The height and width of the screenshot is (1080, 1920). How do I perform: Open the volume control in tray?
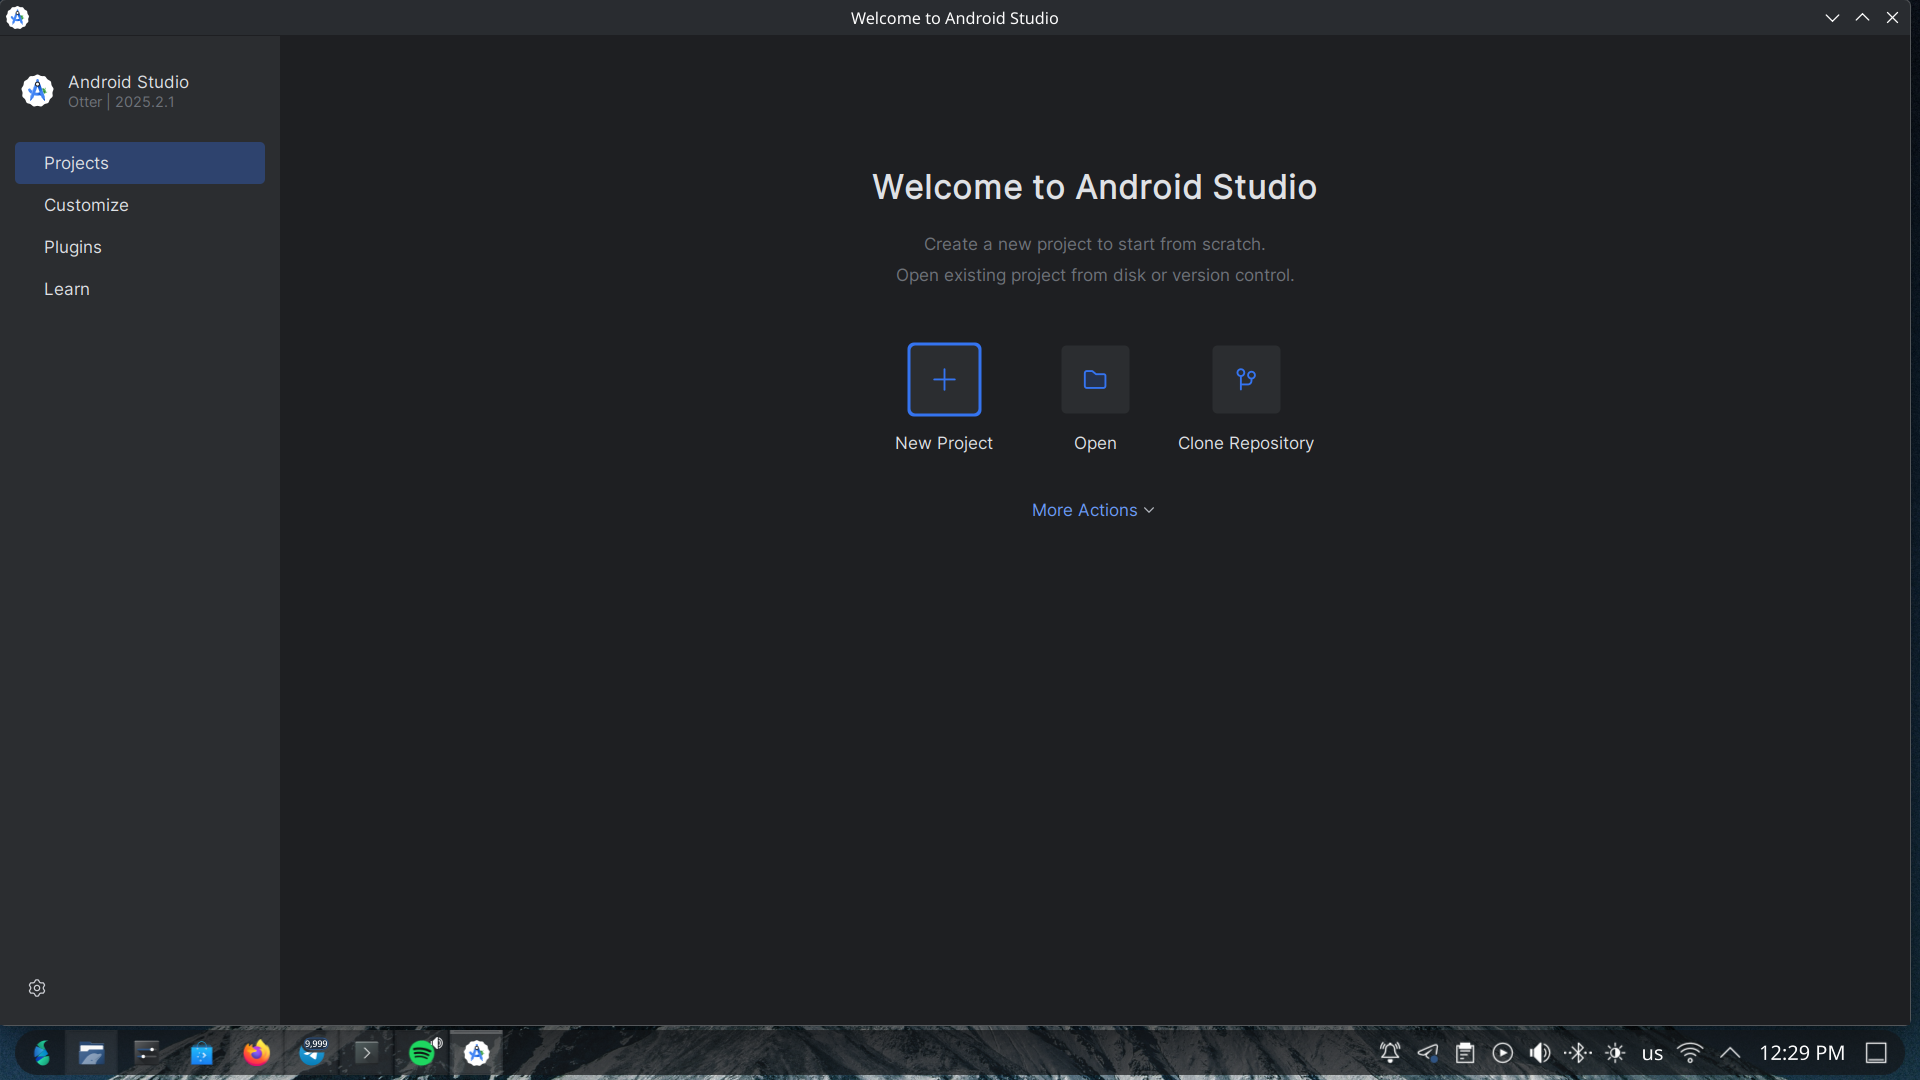tap(1540, 1053)
